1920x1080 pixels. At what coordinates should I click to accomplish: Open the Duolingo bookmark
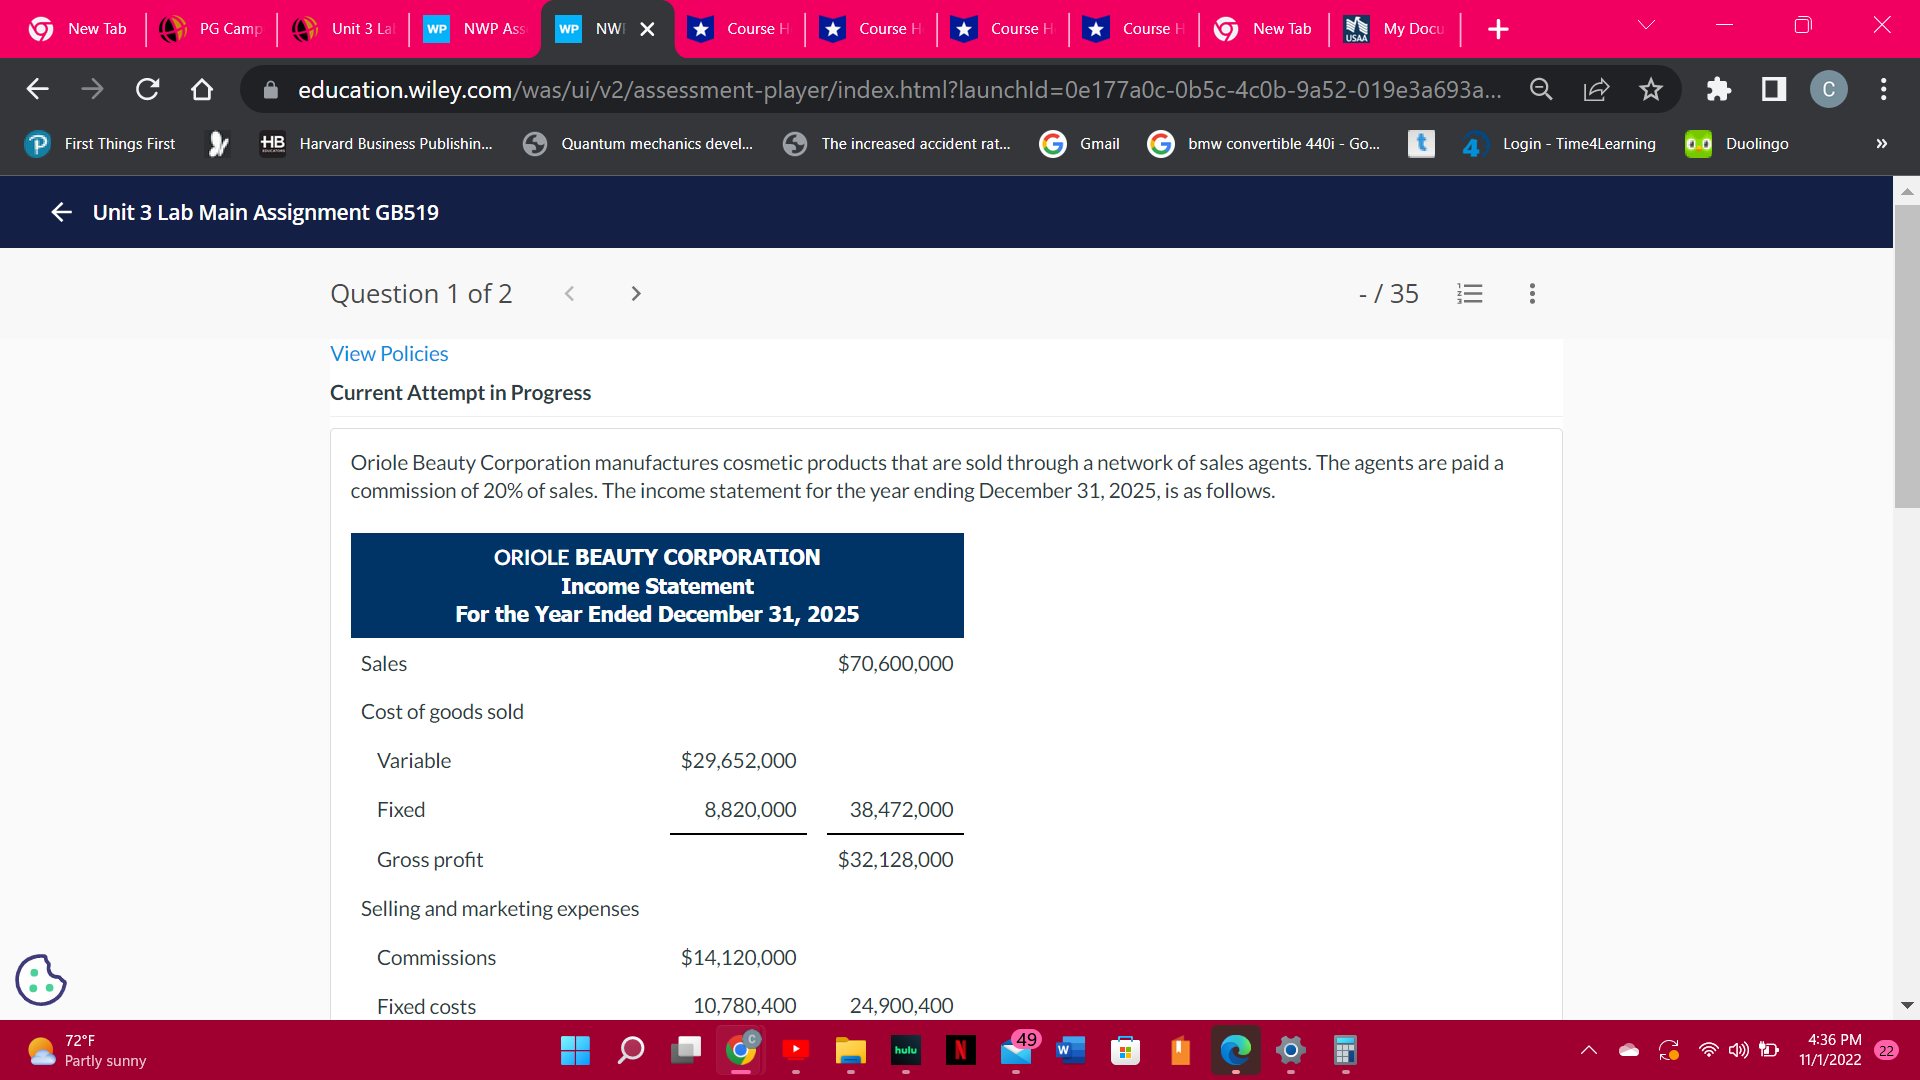pos(1738,144)
